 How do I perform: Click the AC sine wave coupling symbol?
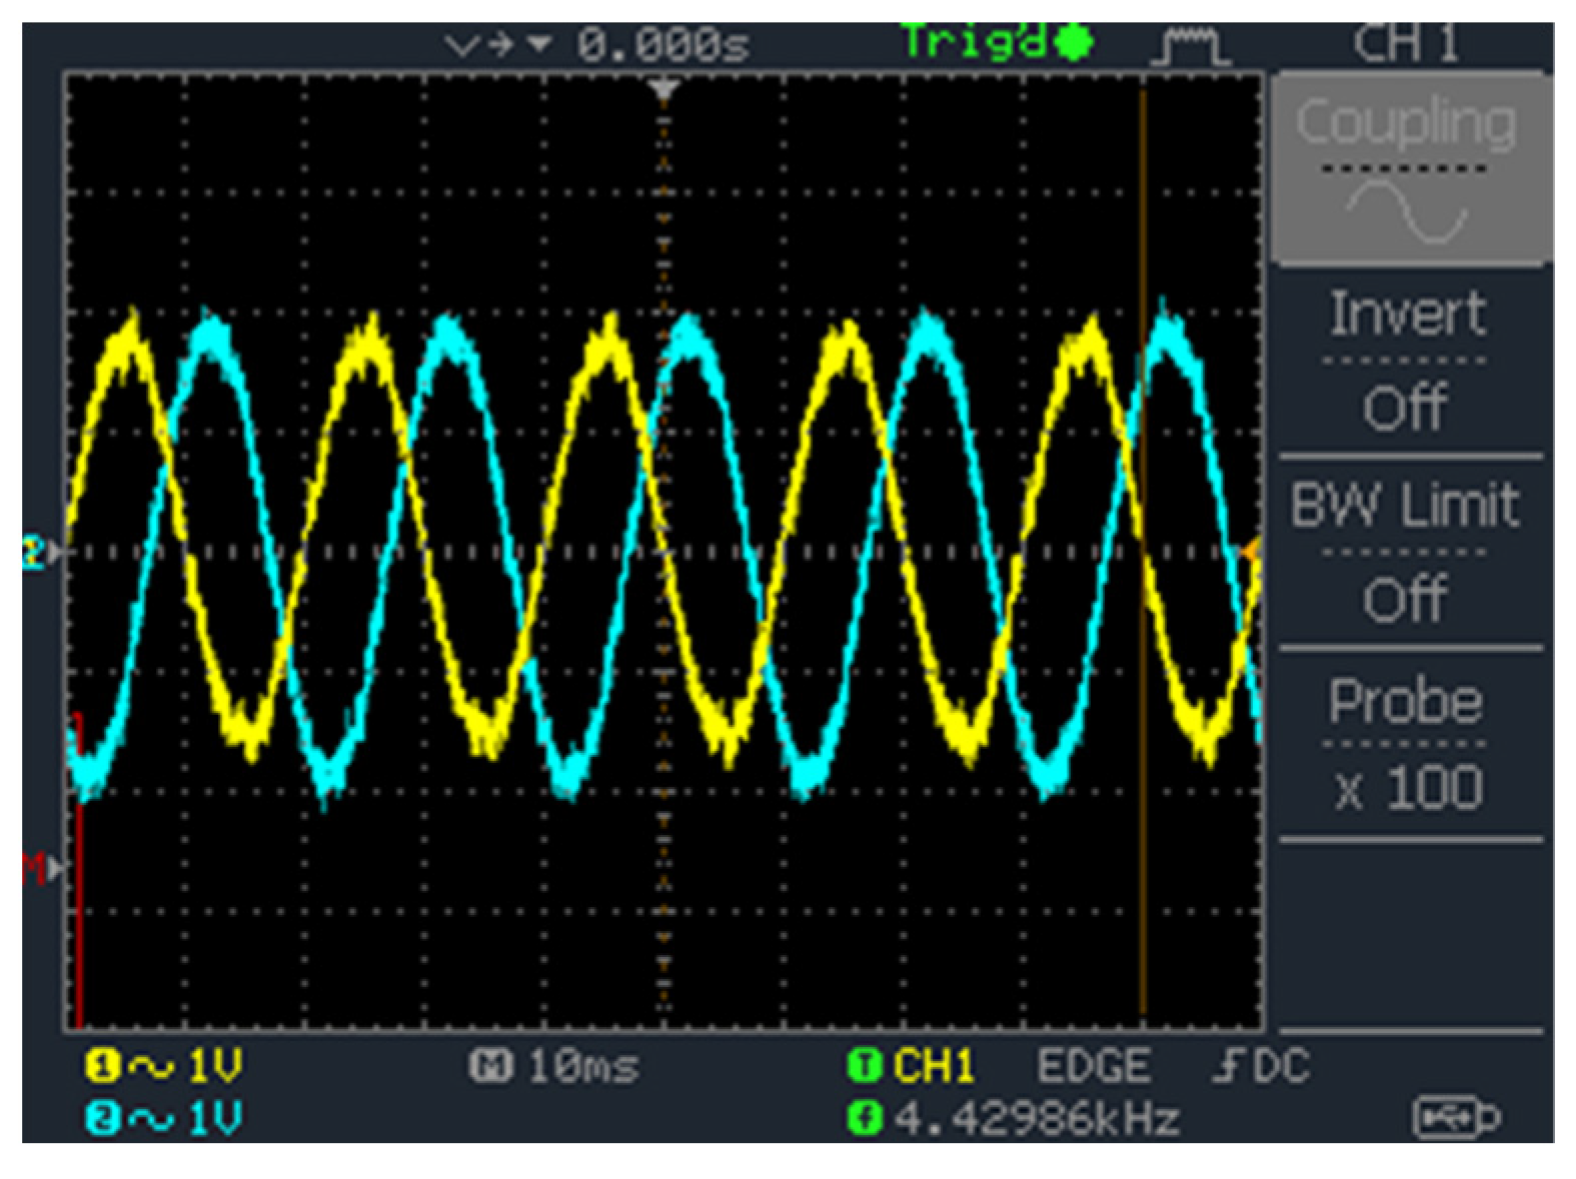tap(1405, 212)
